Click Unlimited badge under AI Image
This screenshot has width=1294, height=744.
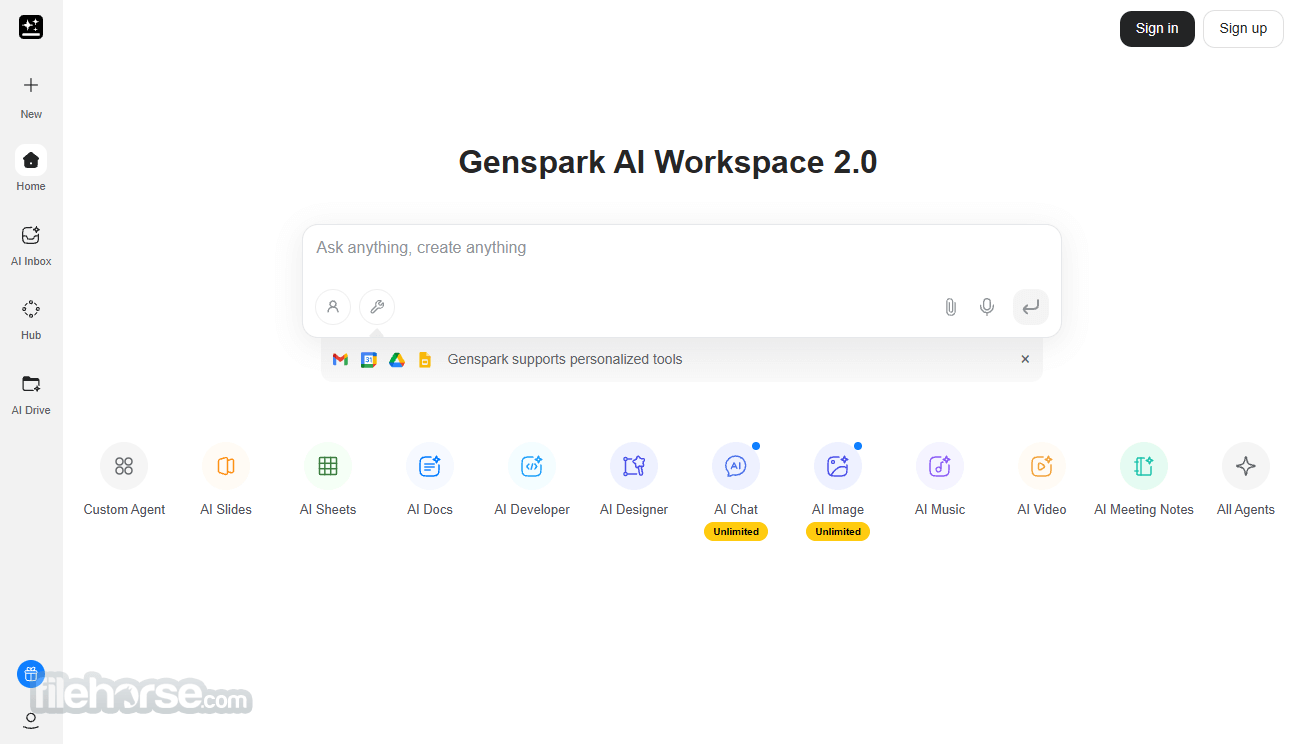pyautogui.click(x=838, y=532)
